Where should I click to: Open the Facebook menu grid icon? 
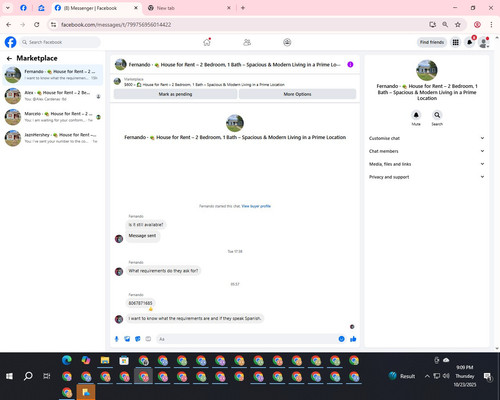[x=455, y=42]
